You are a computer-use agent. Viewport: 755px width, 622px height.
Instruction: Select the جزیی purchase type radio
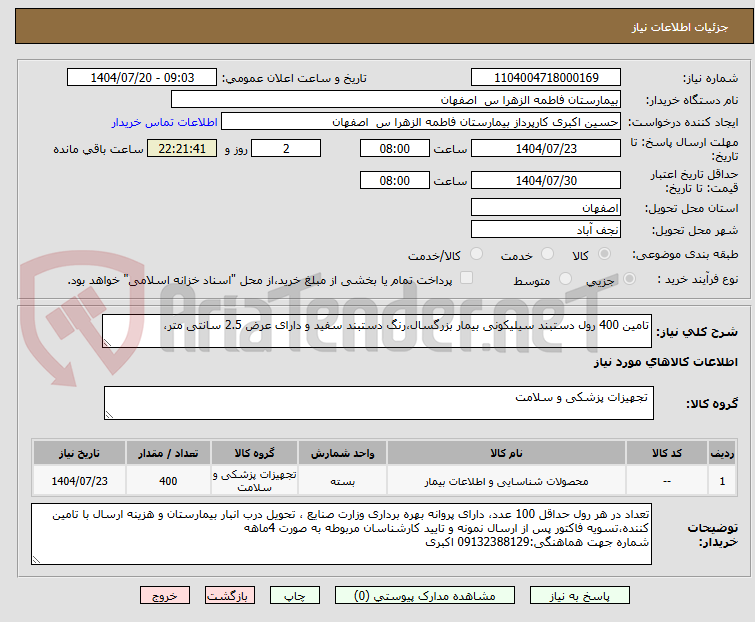tap(629, 279)
